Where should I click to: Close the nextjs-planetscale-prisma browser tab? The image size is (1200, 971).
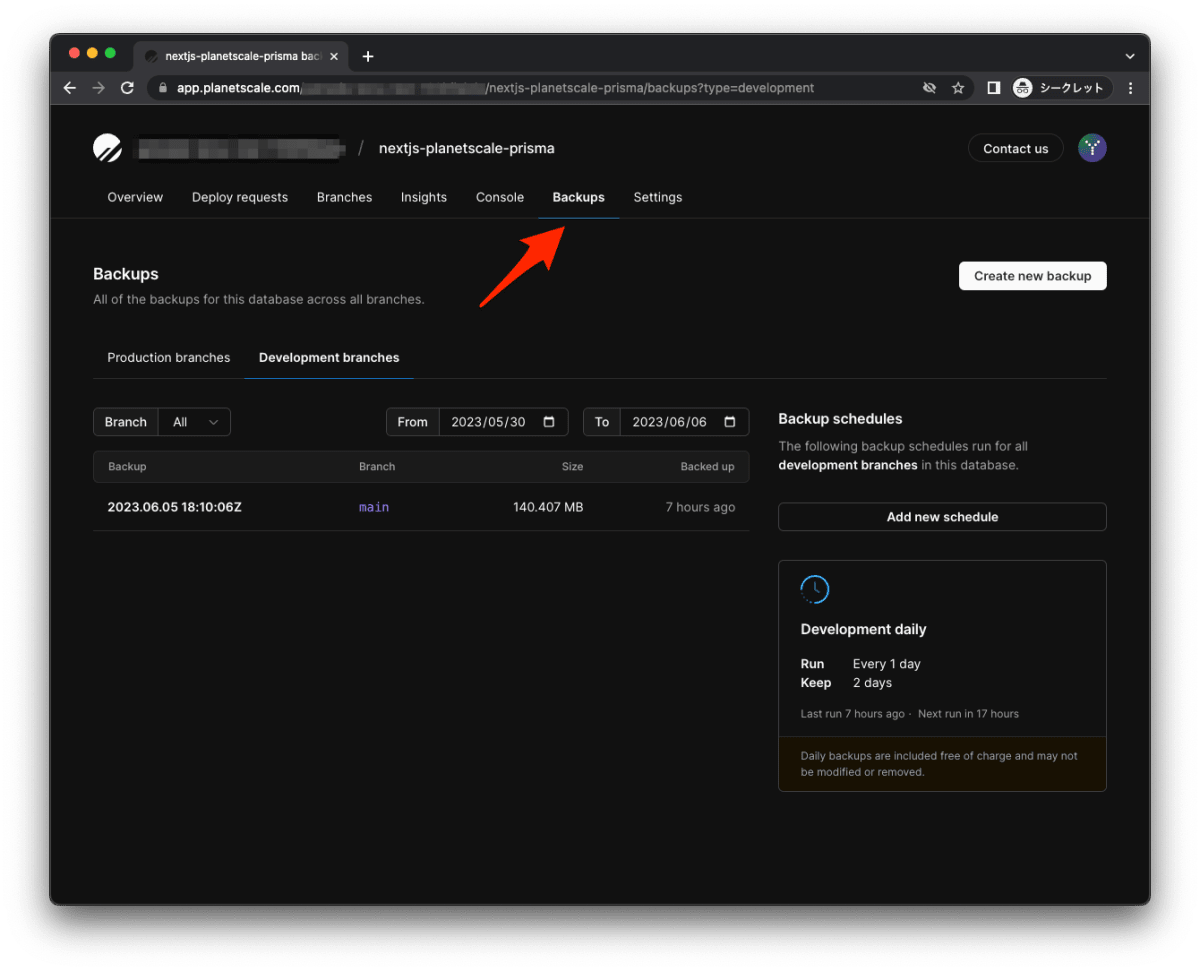334,56
